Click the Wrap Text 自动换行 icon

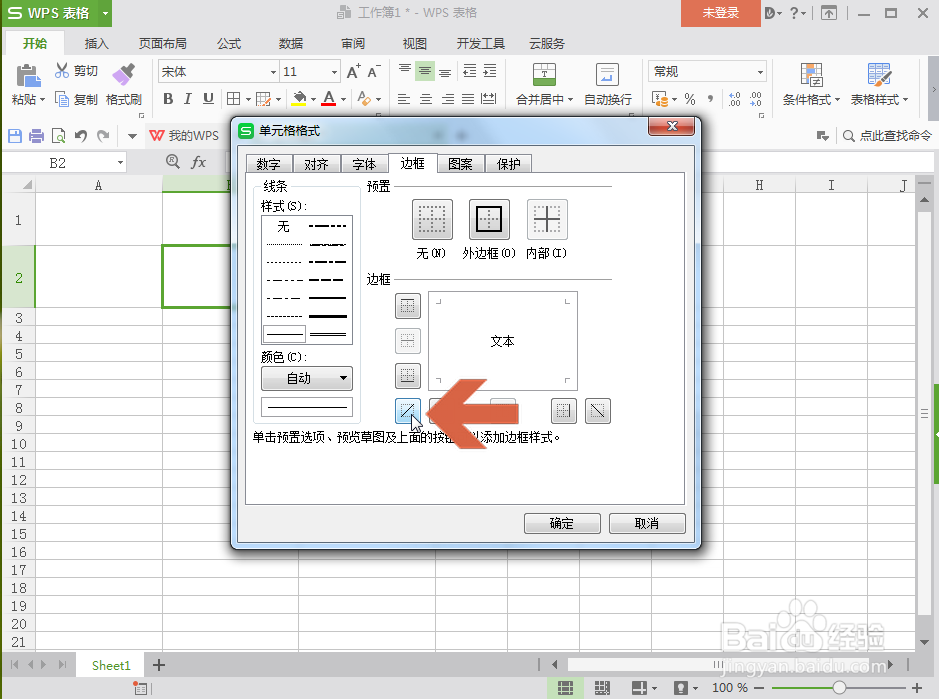tap(607, 75)
